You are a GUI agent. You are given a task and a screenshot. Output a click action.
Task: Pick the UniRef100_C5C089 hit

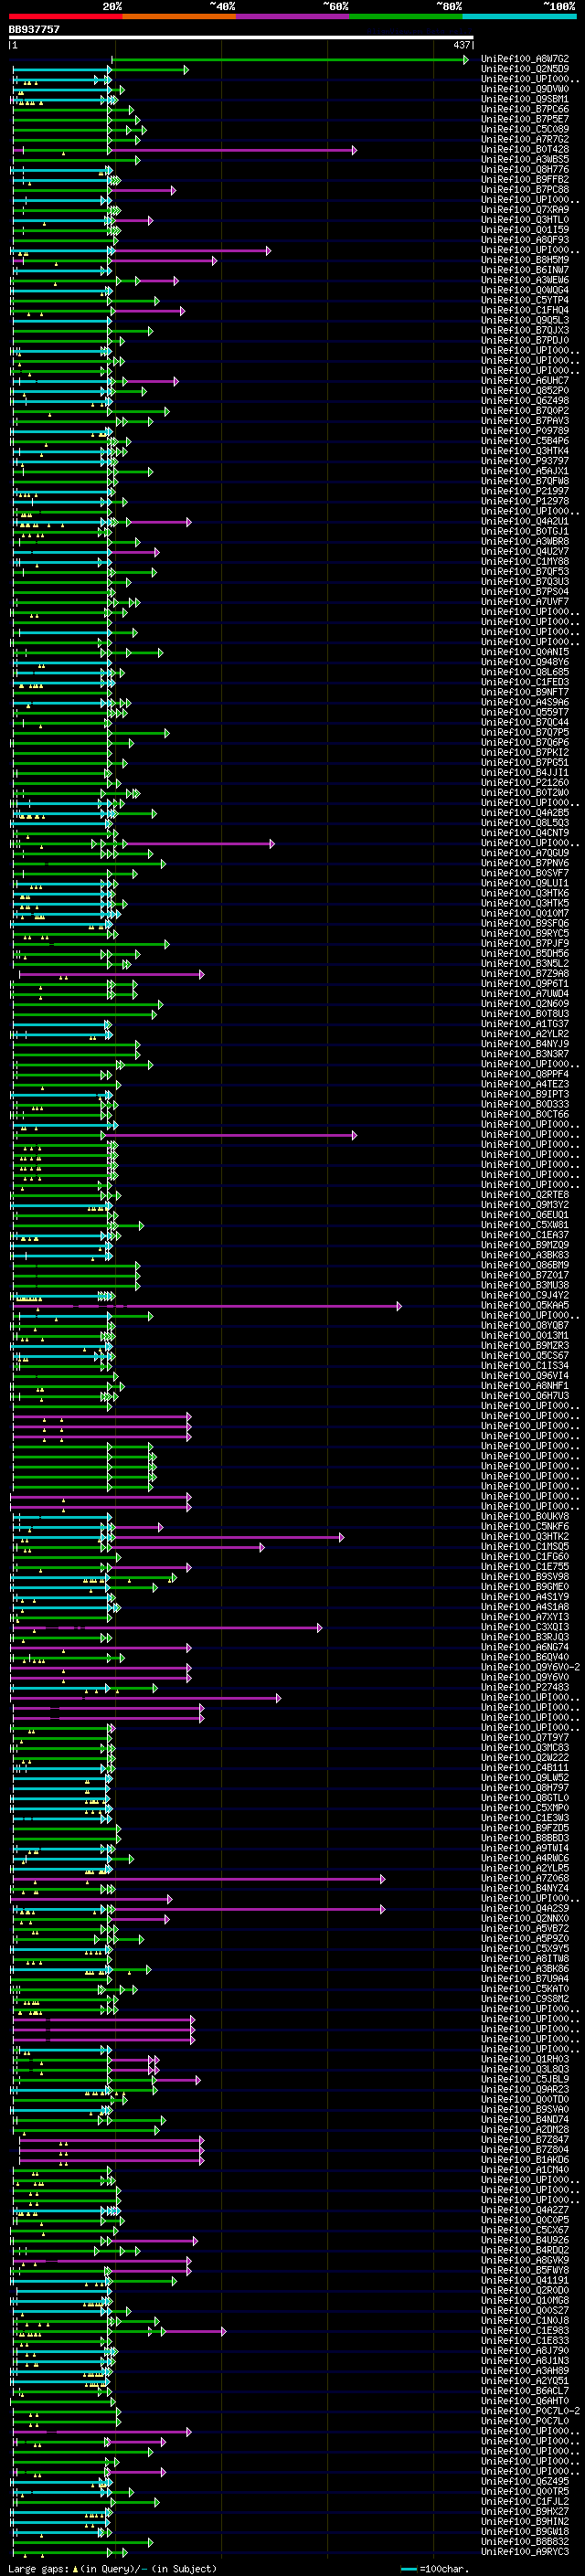pos(525,129)
